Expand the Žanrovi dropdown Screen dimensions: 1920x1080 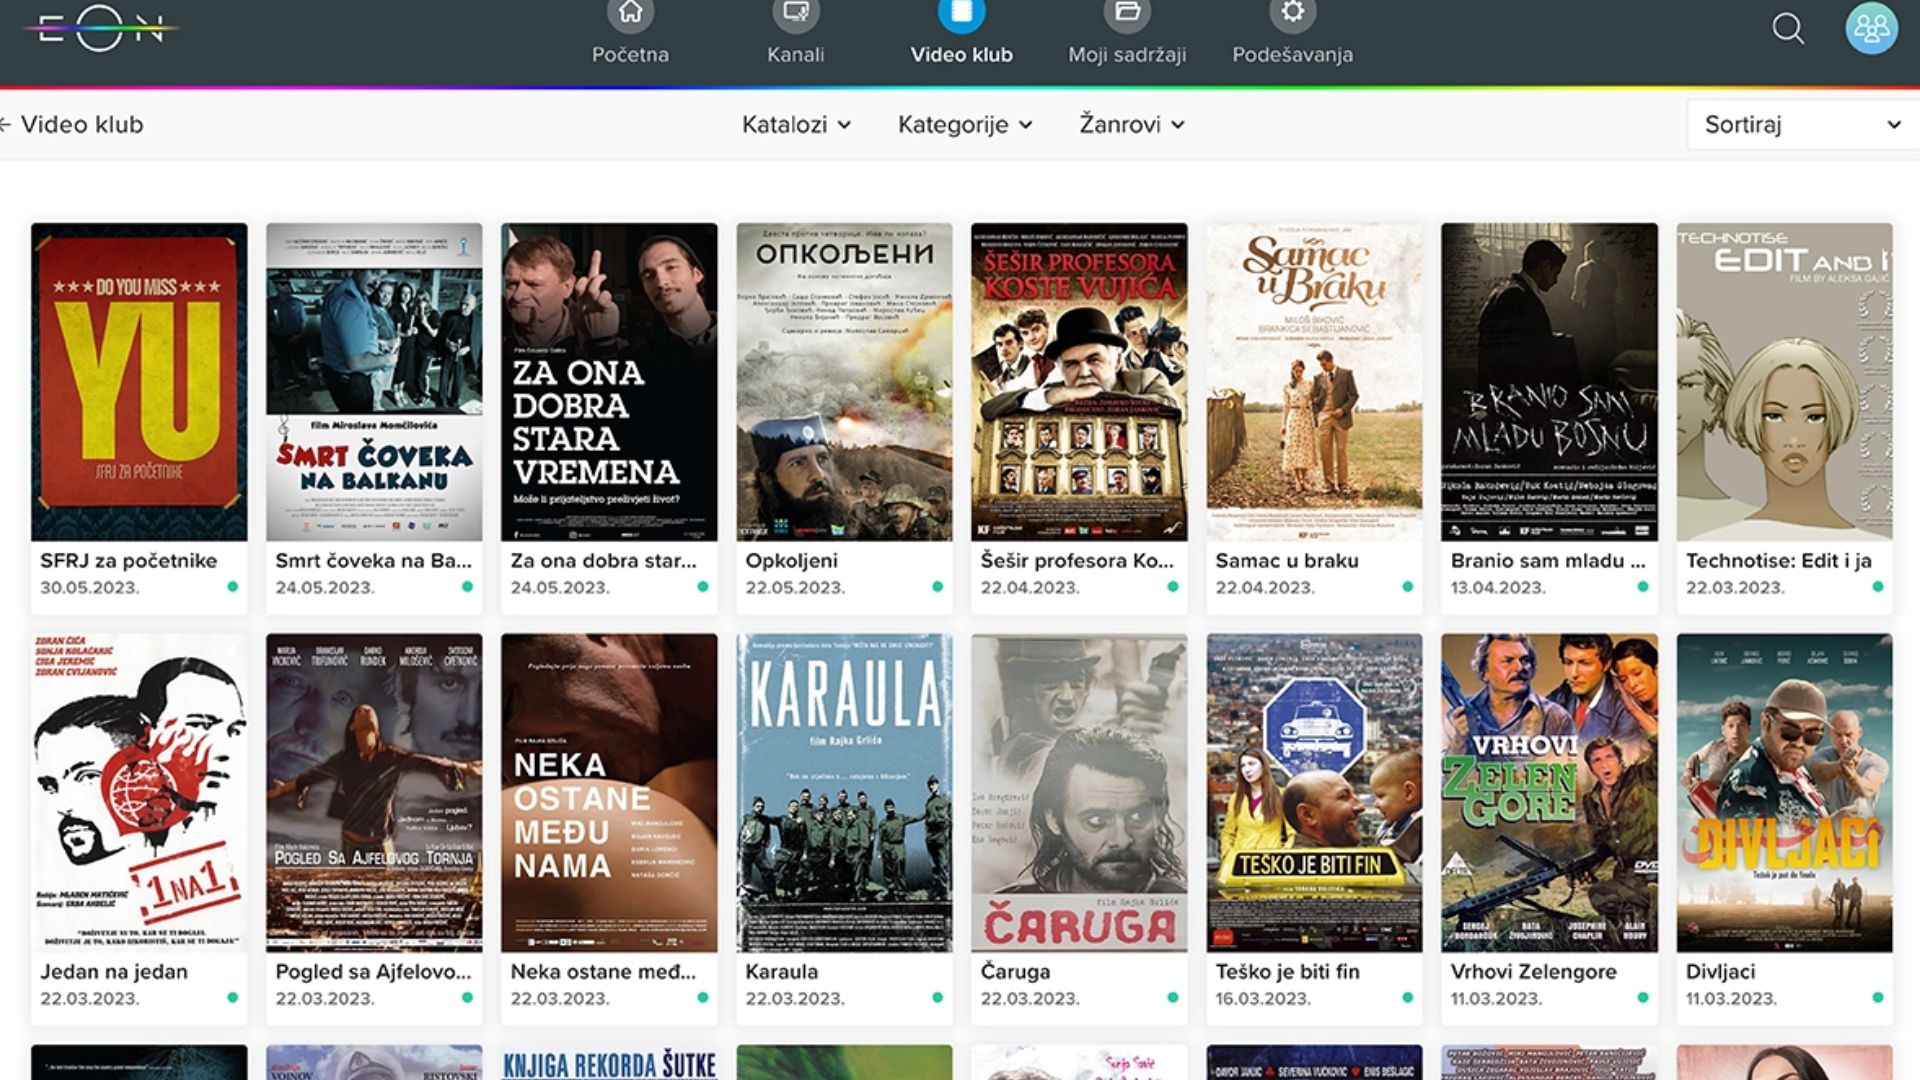1131,125
